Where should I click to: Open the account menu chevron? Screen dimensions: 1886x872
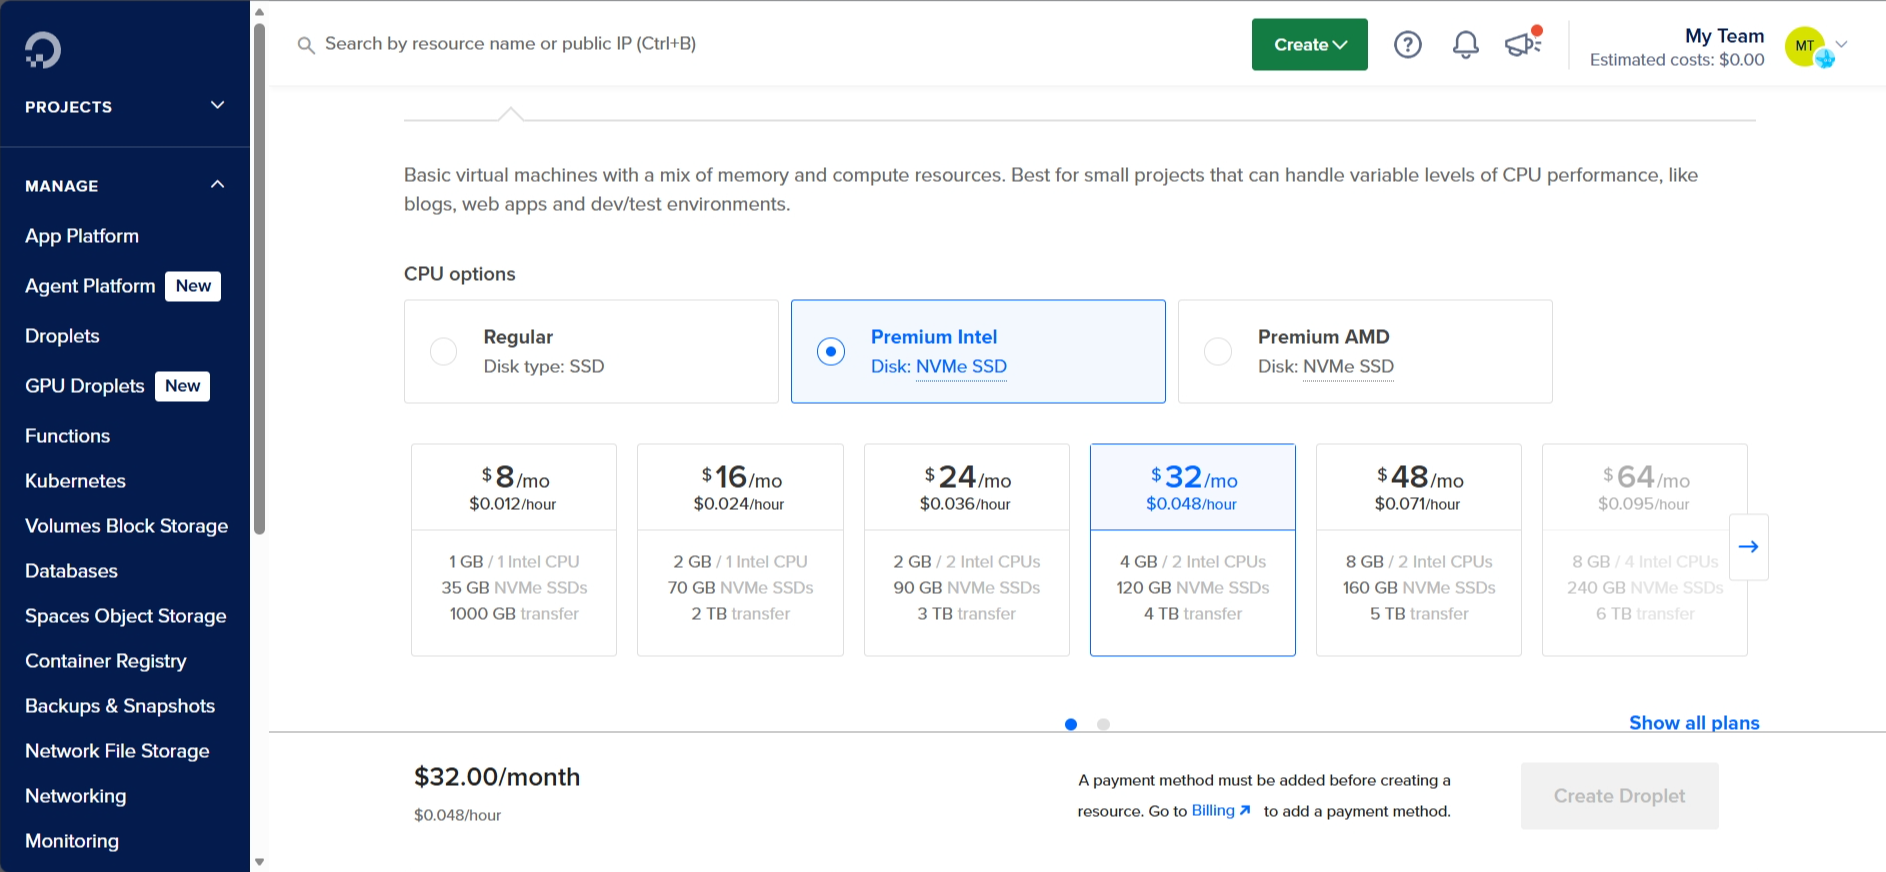1841,44
